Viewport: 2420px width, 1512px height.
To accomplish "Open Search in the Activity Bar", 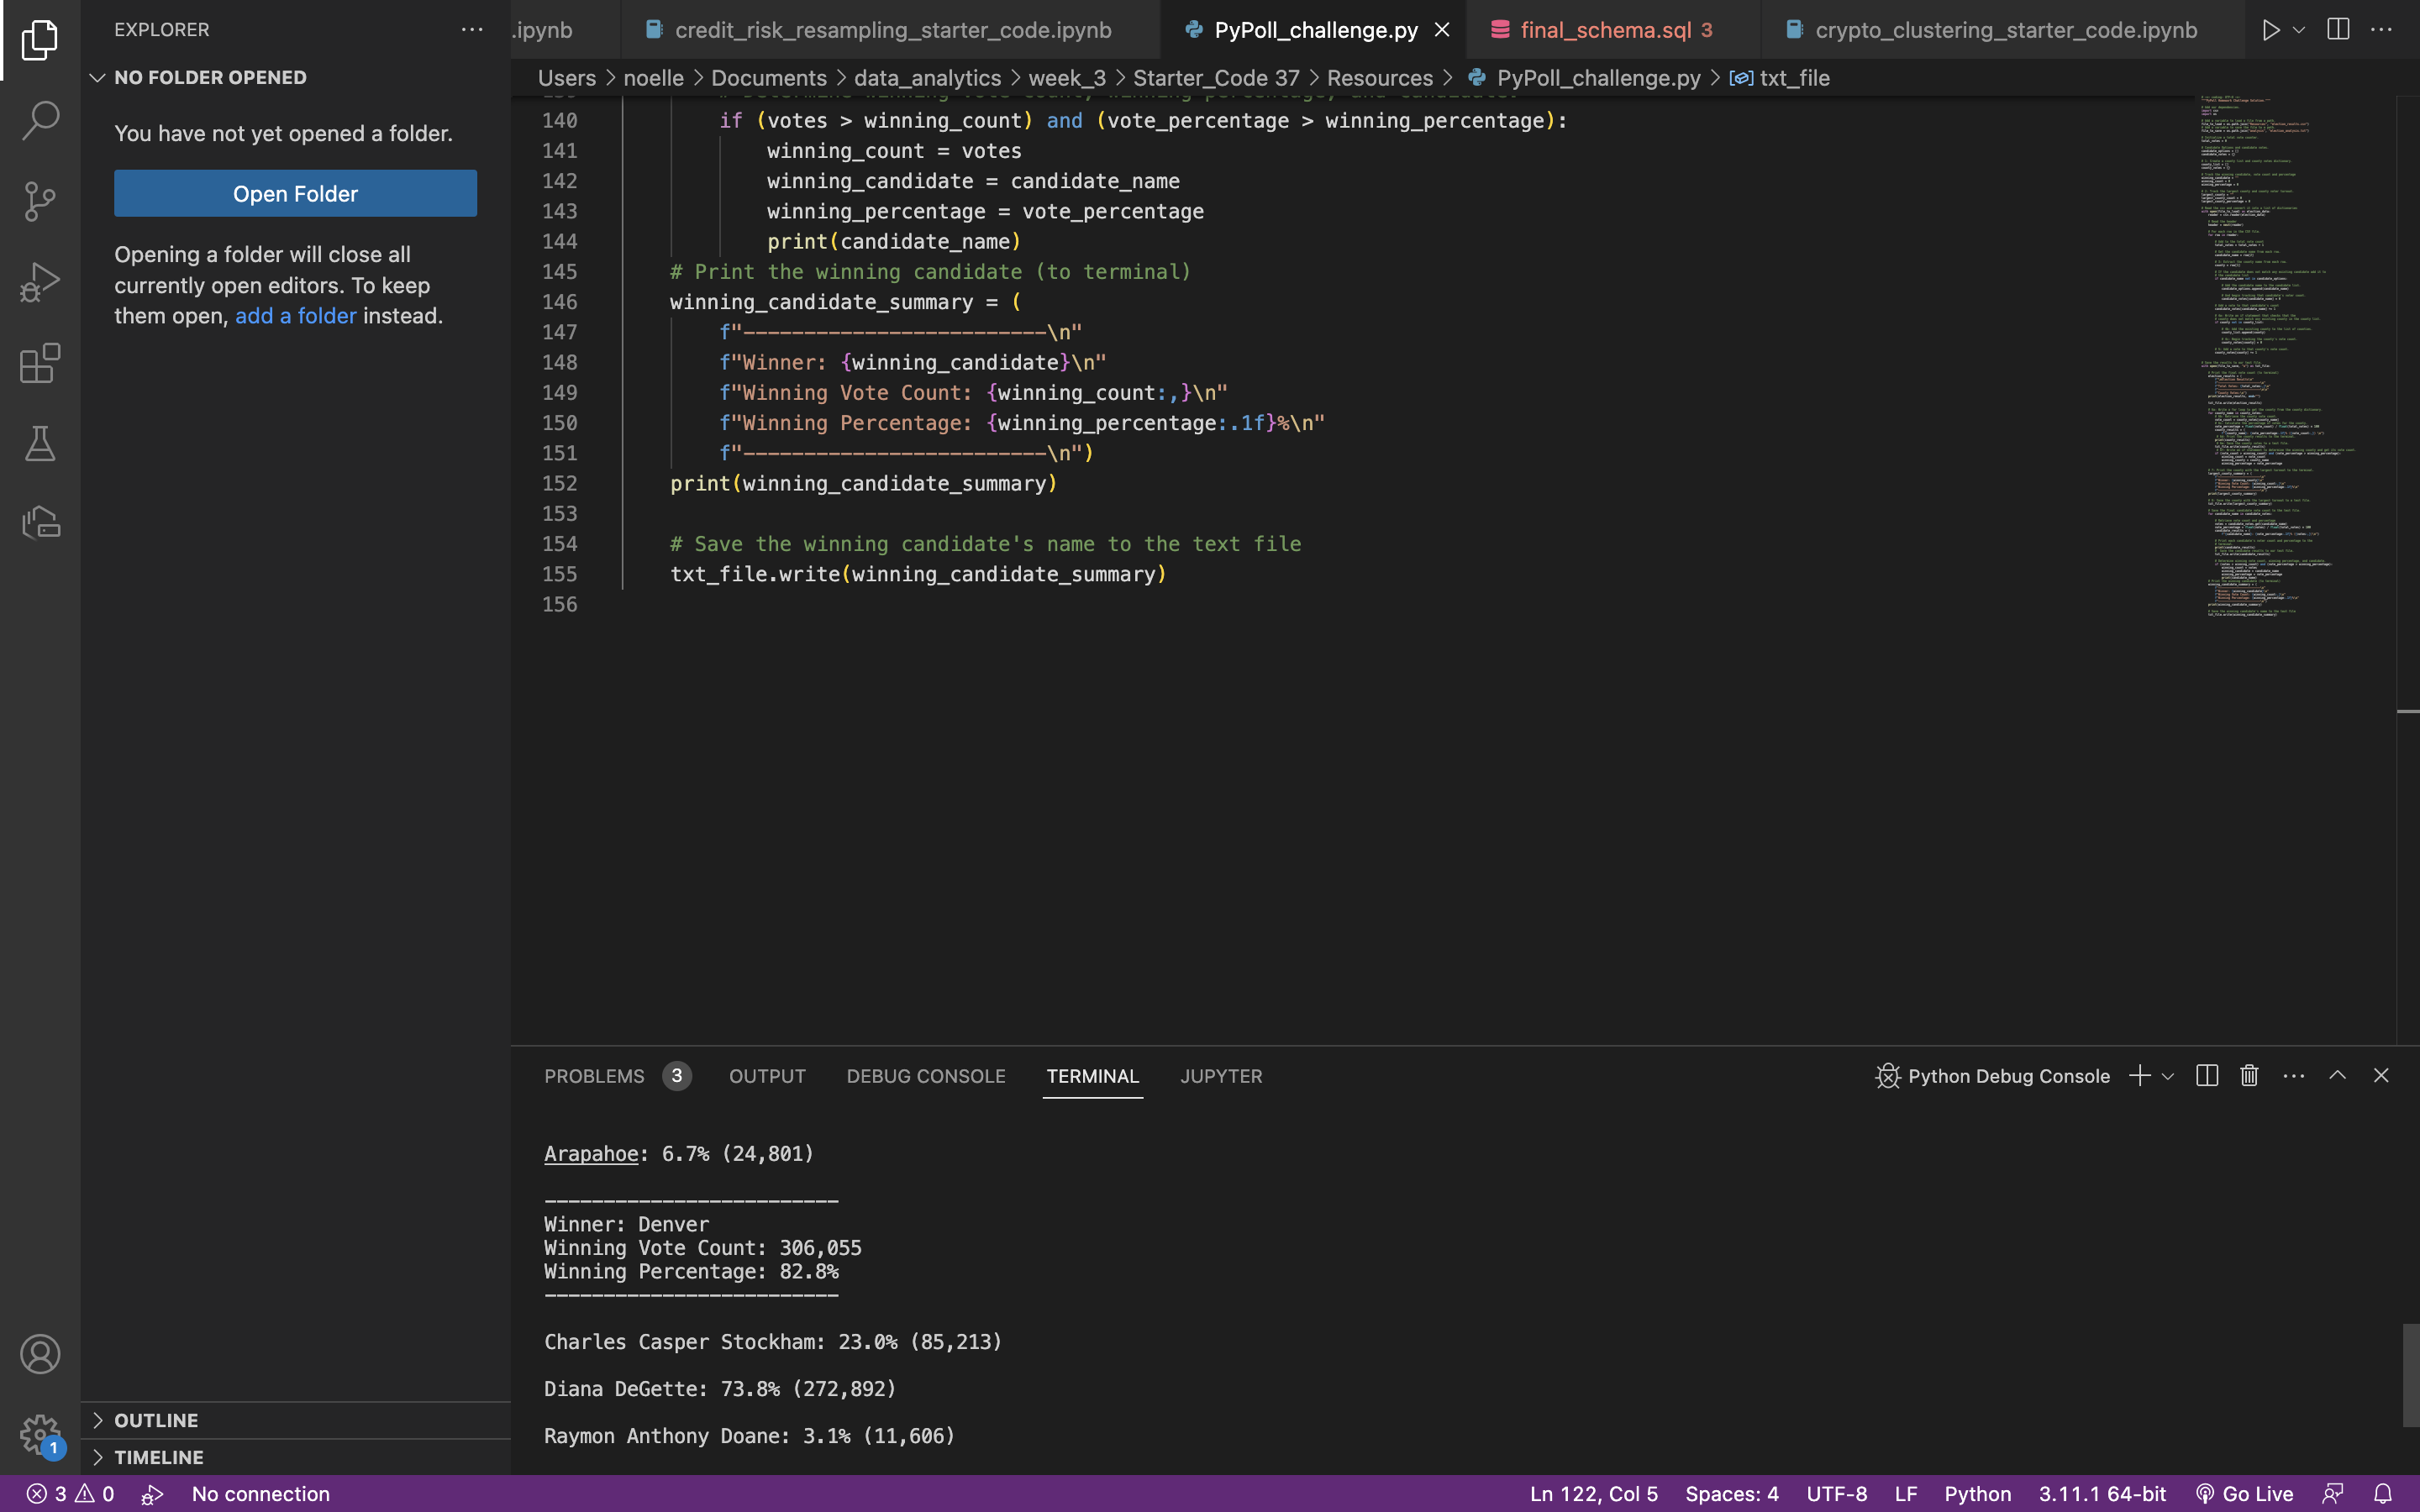I will 40,119.
